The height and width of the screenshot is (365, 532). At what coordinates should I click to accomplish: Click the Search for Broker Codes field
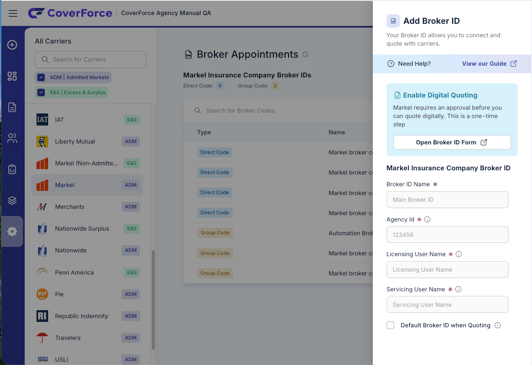pyautogui.click(x=278, y=111)
